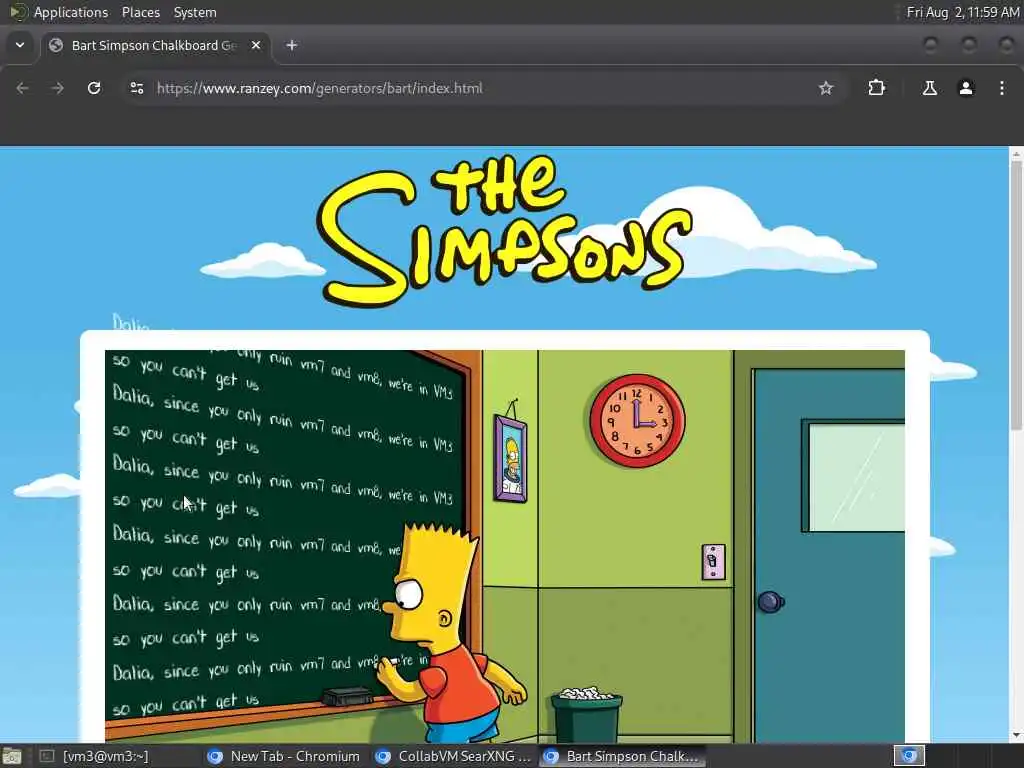The height and width of the screenshot is (768, 1024).
Task: Open the Chromium three-dot menu
Action: pos(1002,88)
